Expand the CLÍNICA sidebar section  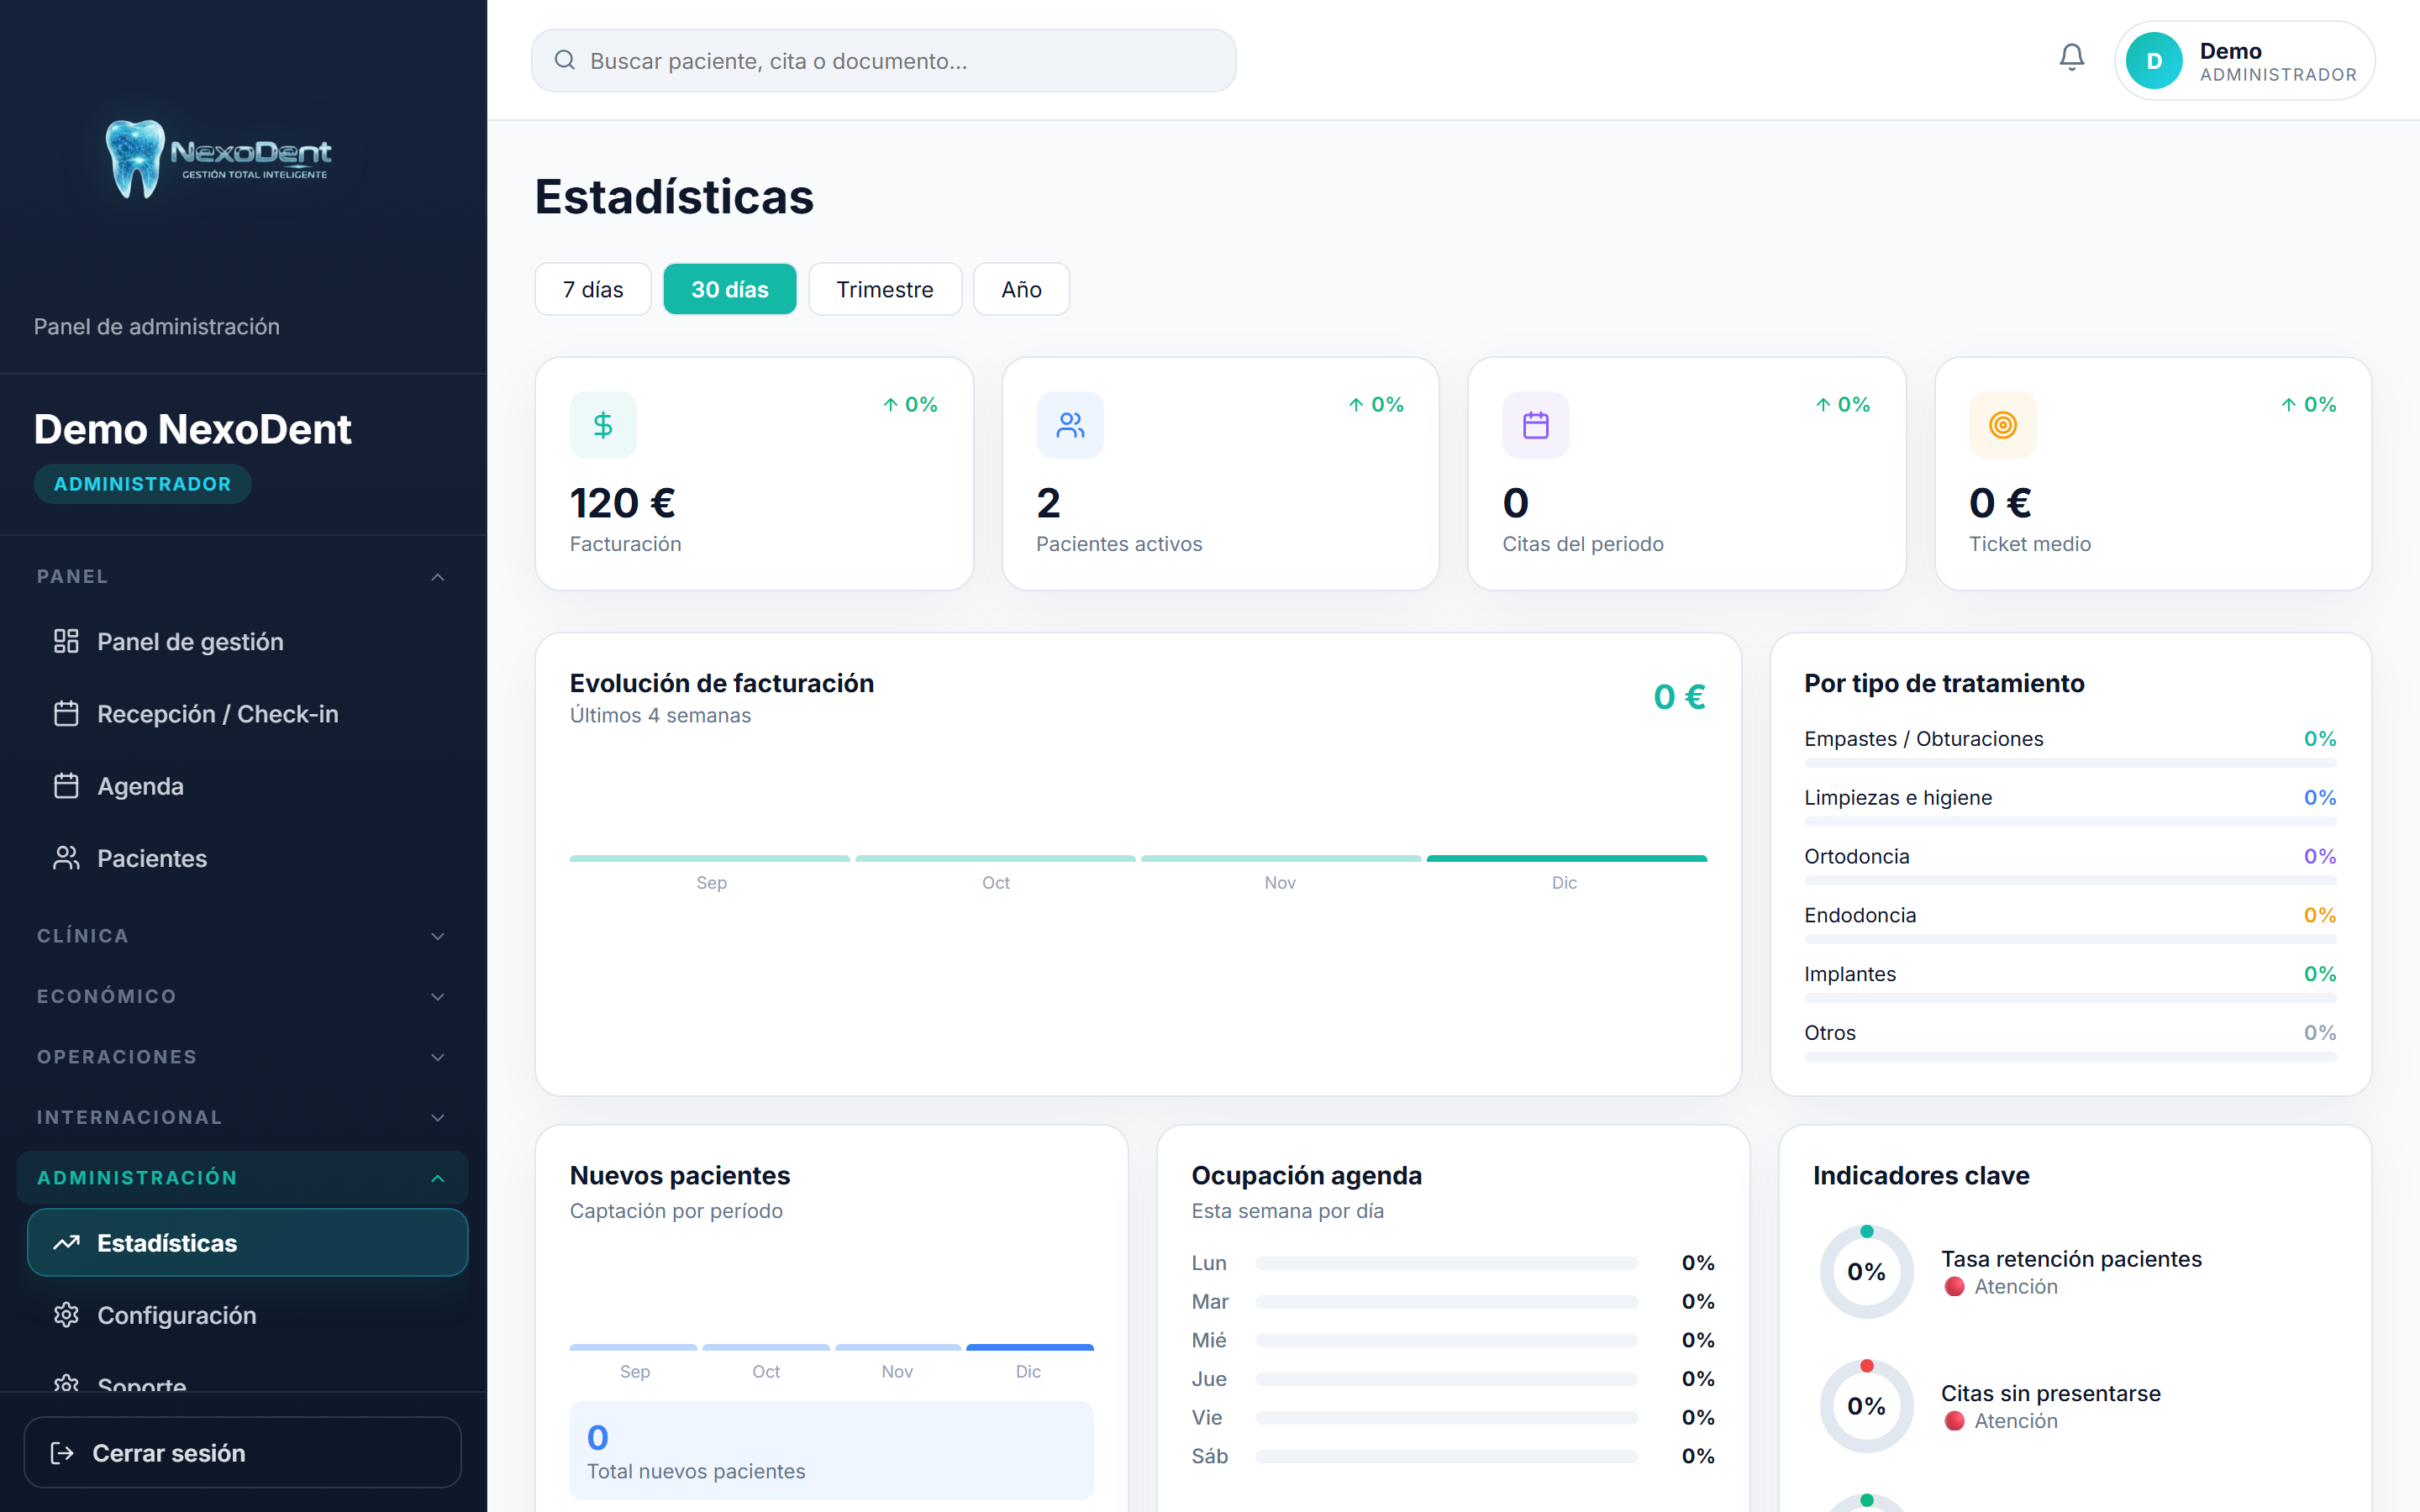(243, 936)
